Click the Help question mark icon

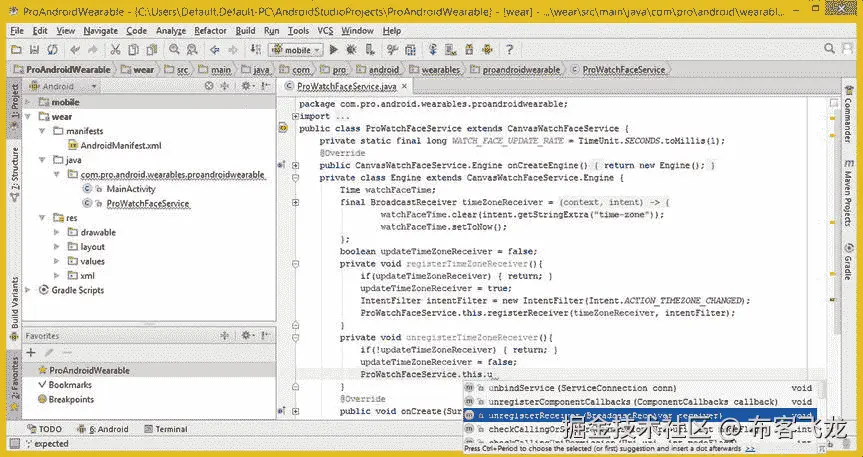510,50
